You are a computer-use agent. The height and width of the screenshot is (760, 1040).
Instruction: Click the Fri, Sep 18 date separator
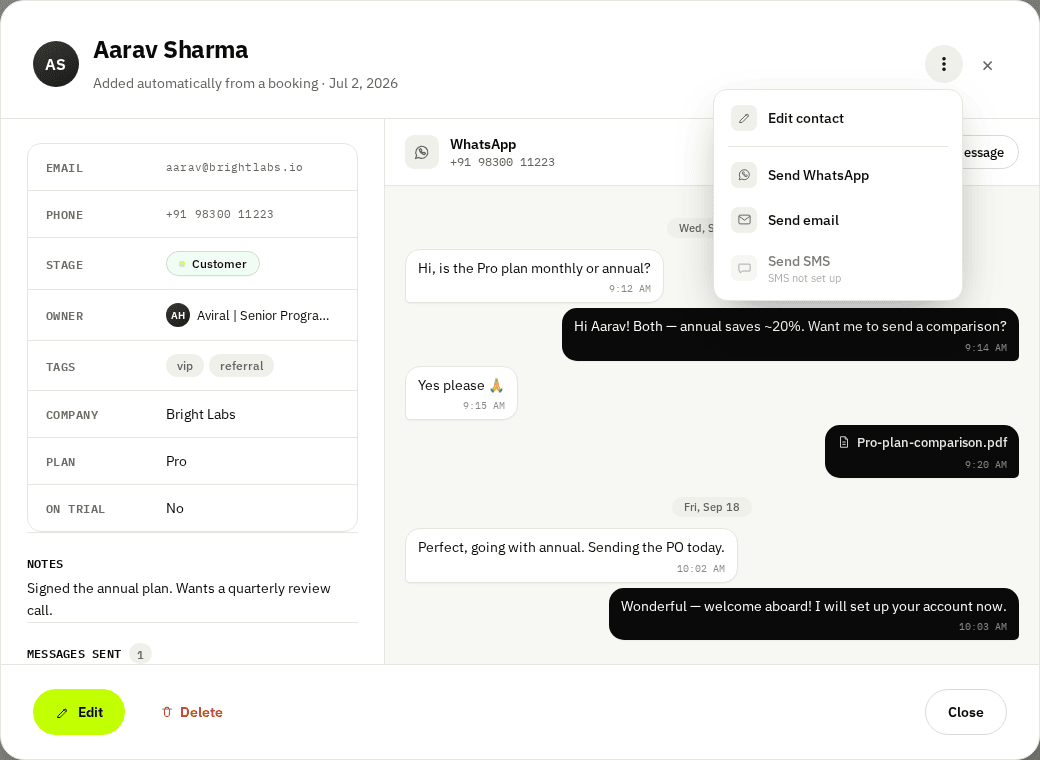click(x=711, y=507)
